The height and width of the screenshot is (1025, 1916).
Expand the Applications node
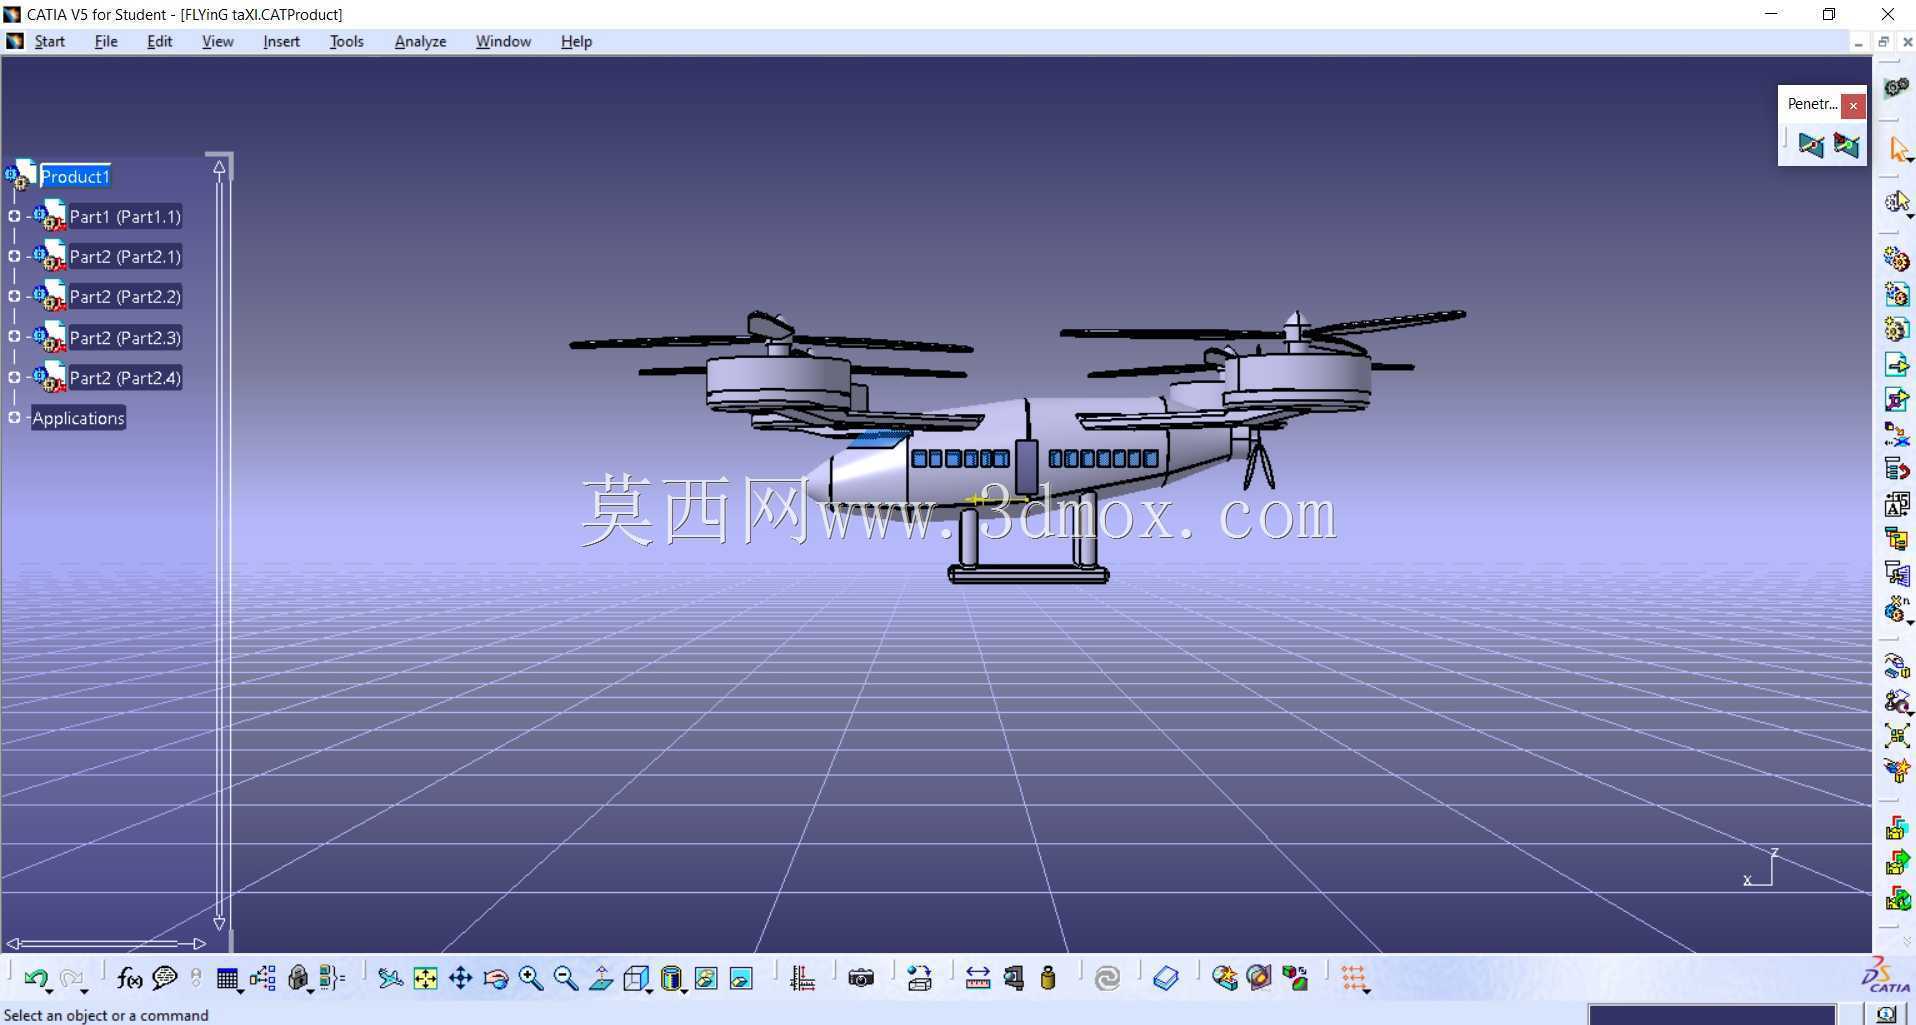coord(14,417)
